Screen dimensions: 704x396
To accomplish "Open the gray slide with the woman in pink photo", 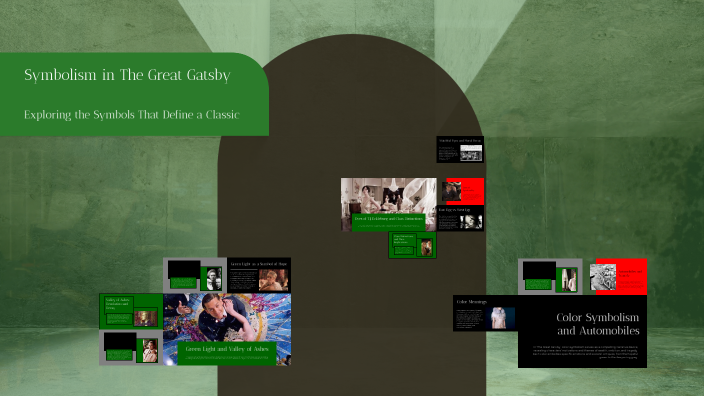I will 131,348.
